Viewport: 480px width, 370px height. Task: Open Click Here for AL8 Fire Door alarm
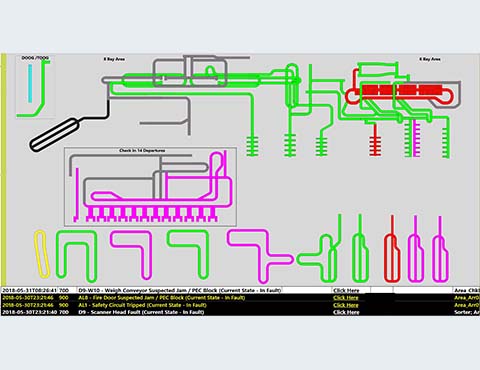[x=346, y=298]
